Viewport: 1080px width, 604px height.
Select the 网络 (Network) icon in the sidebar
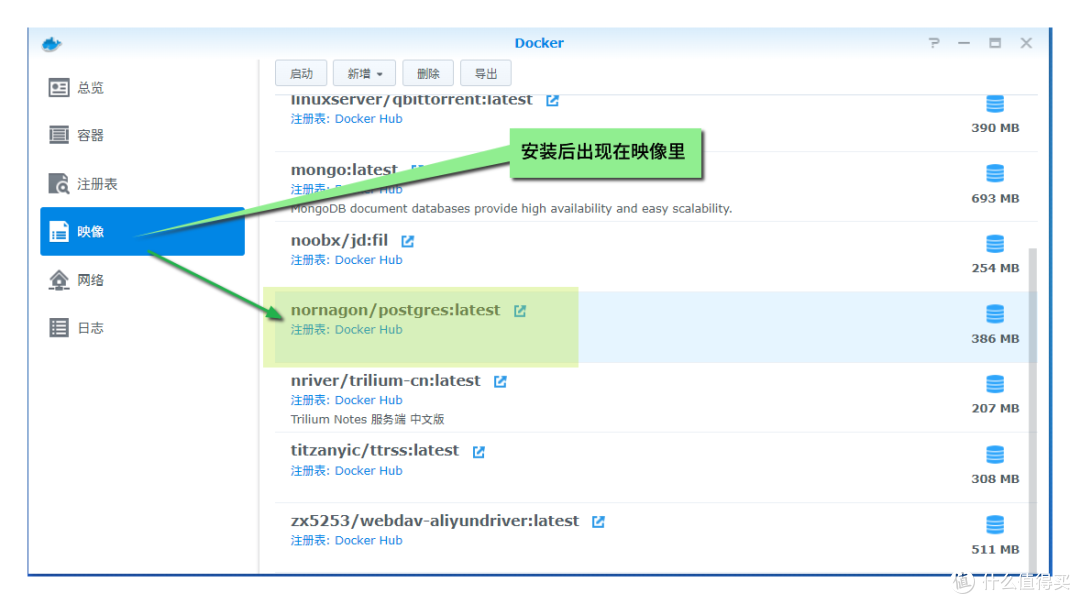(59, 279)
